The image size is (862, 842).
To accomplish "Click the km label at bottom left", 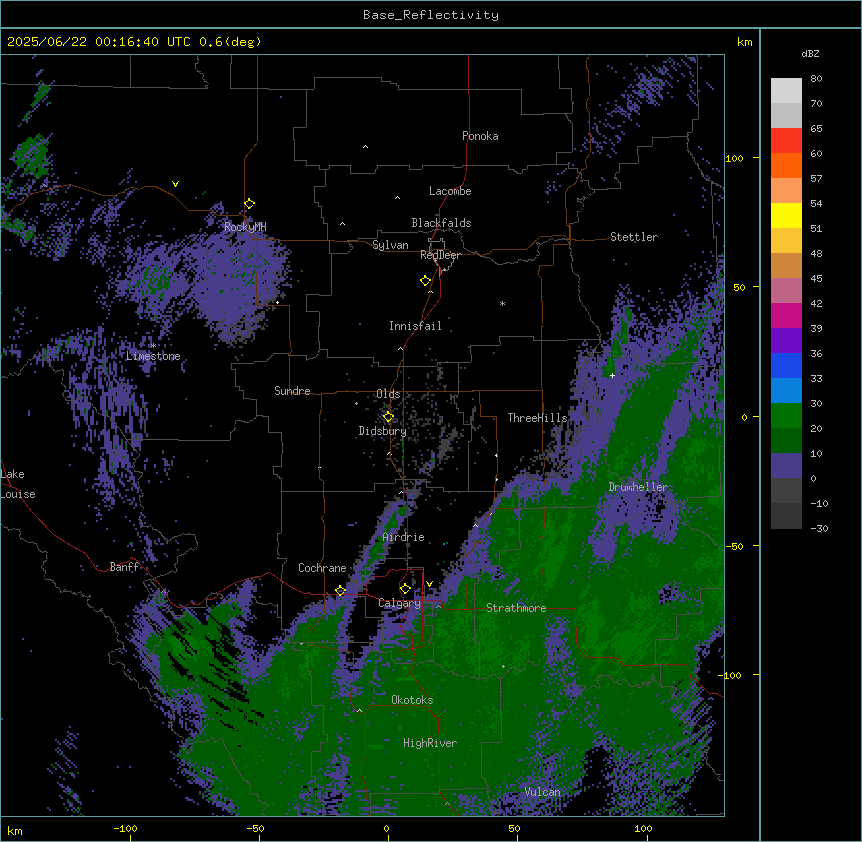I will [15, 830].
